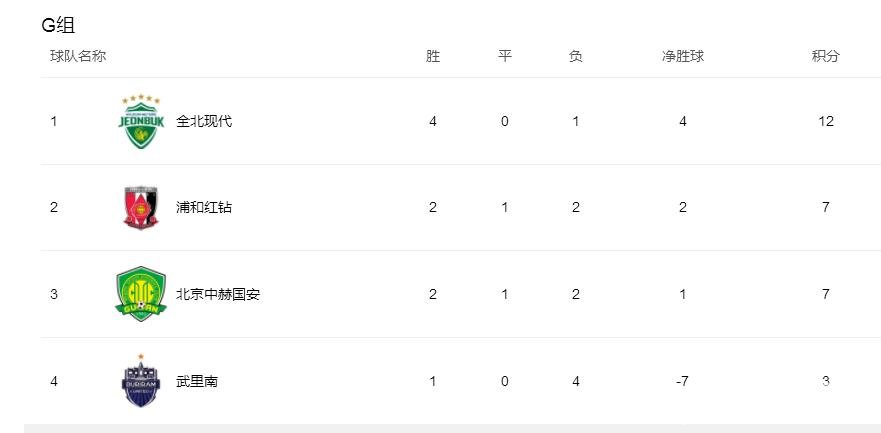Image resolution: width=881 pixels, height=433 pixels.
Task: Click the Beijing Guoan green badge
Action: (x=141, y=294)
